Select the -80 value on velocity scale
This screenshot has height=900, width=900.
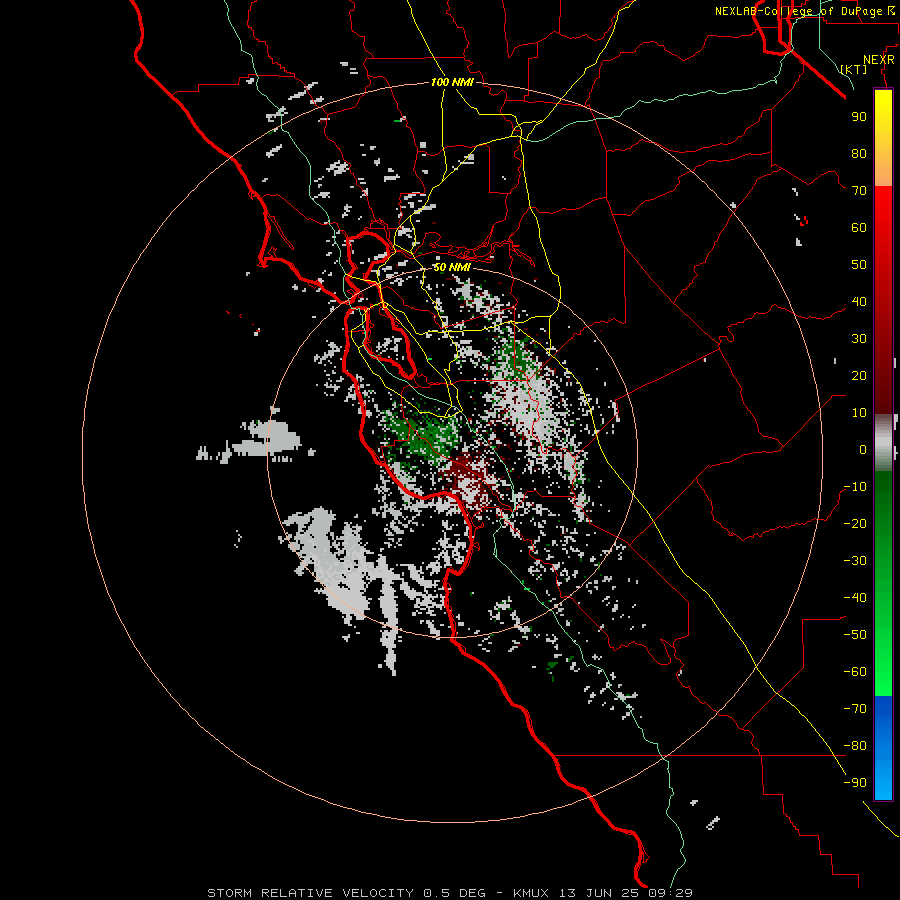tap(855, 746)
